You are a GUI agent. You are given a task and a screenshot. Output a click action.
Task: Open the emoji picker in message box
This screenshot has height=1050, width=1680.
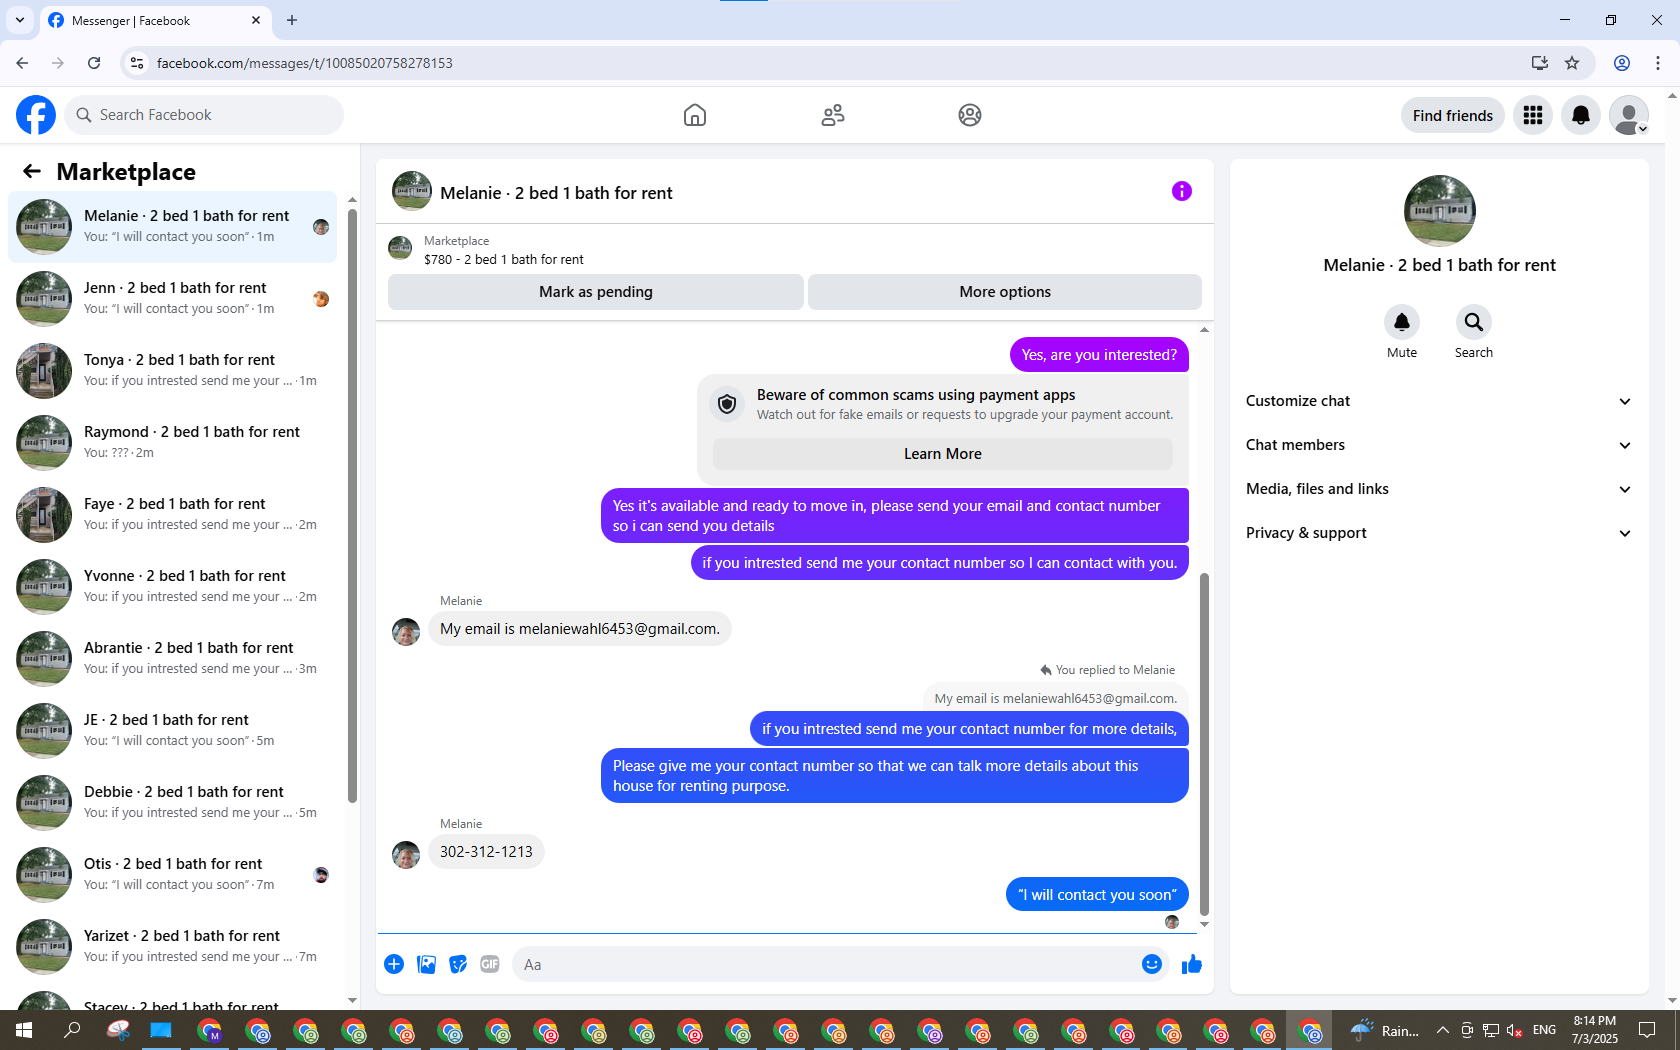pos(1152,964)
